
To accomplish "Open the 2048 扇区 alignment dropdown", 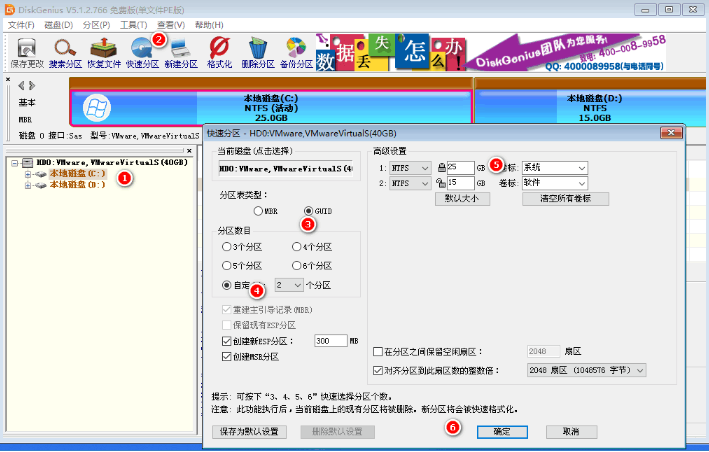I will 586,370.
